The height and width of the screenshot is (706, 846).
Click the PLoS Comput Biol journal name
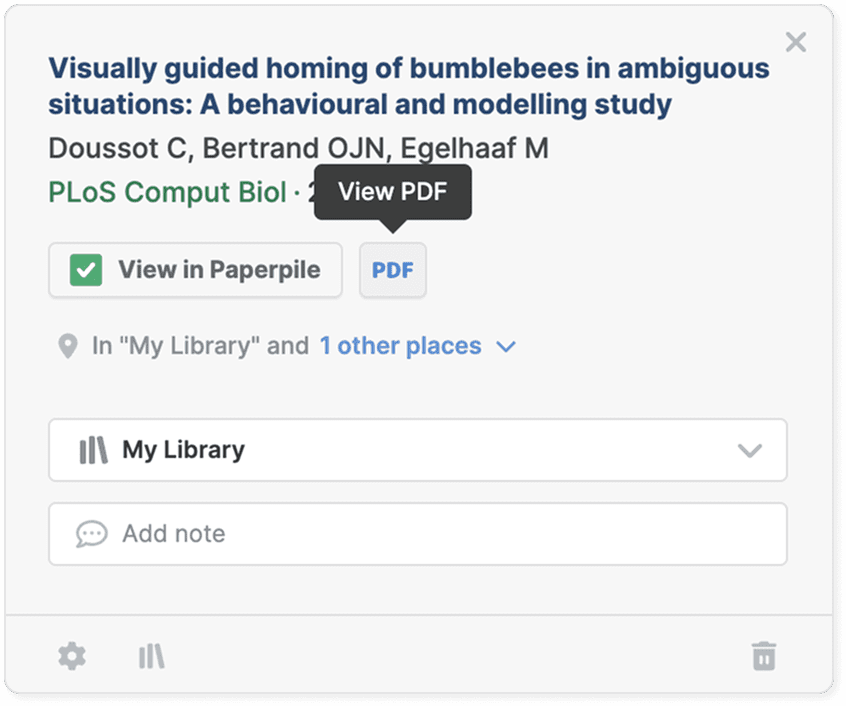[x=167, y=192]
